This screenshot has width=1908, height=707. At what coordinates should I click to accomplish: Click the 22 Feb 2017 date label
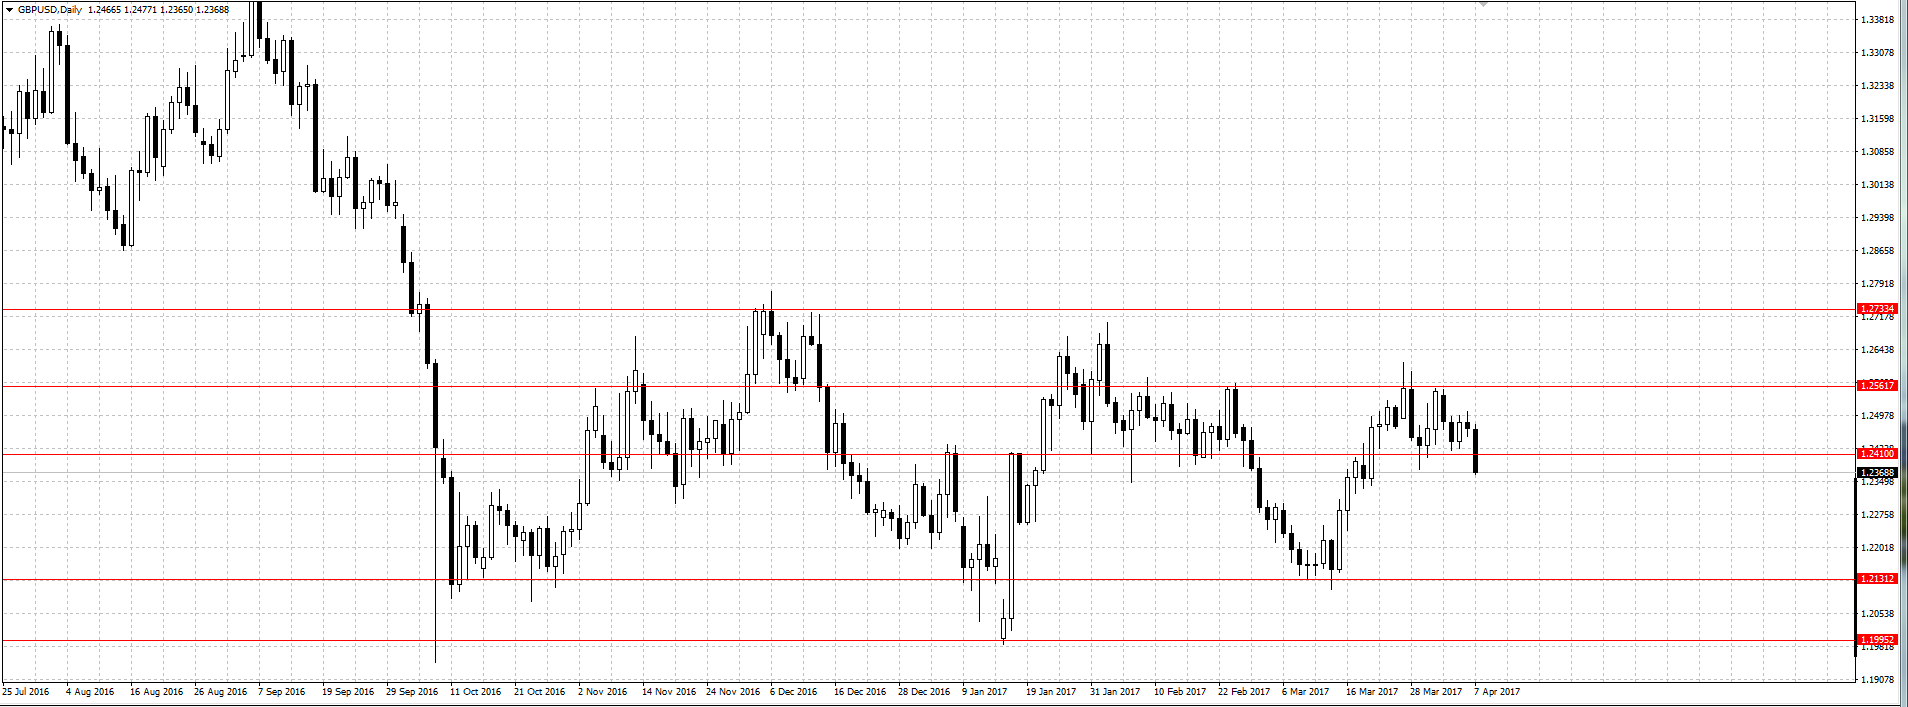pos(1244,692)
